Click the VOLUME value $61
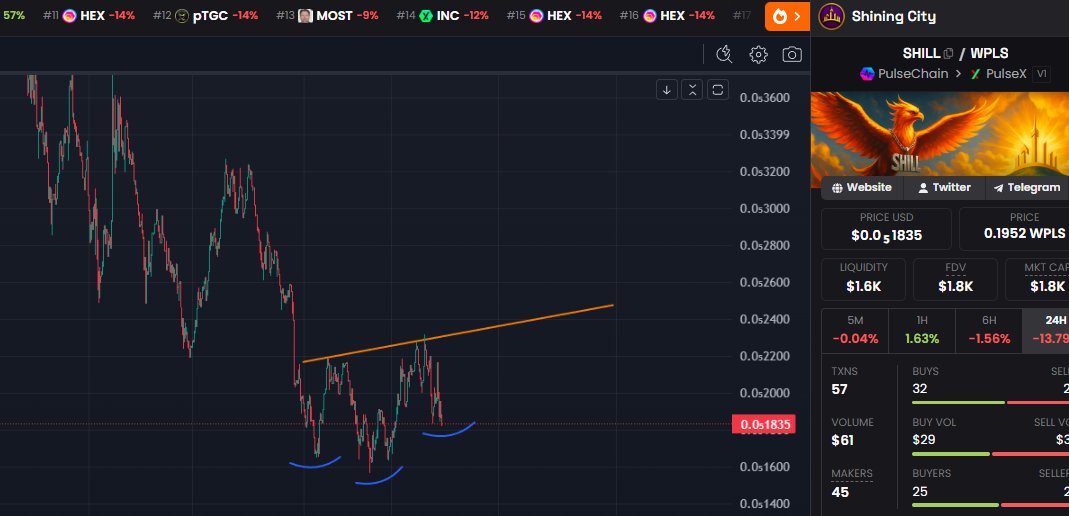This screenshot has height=516, width=1069. pos(843,440)
